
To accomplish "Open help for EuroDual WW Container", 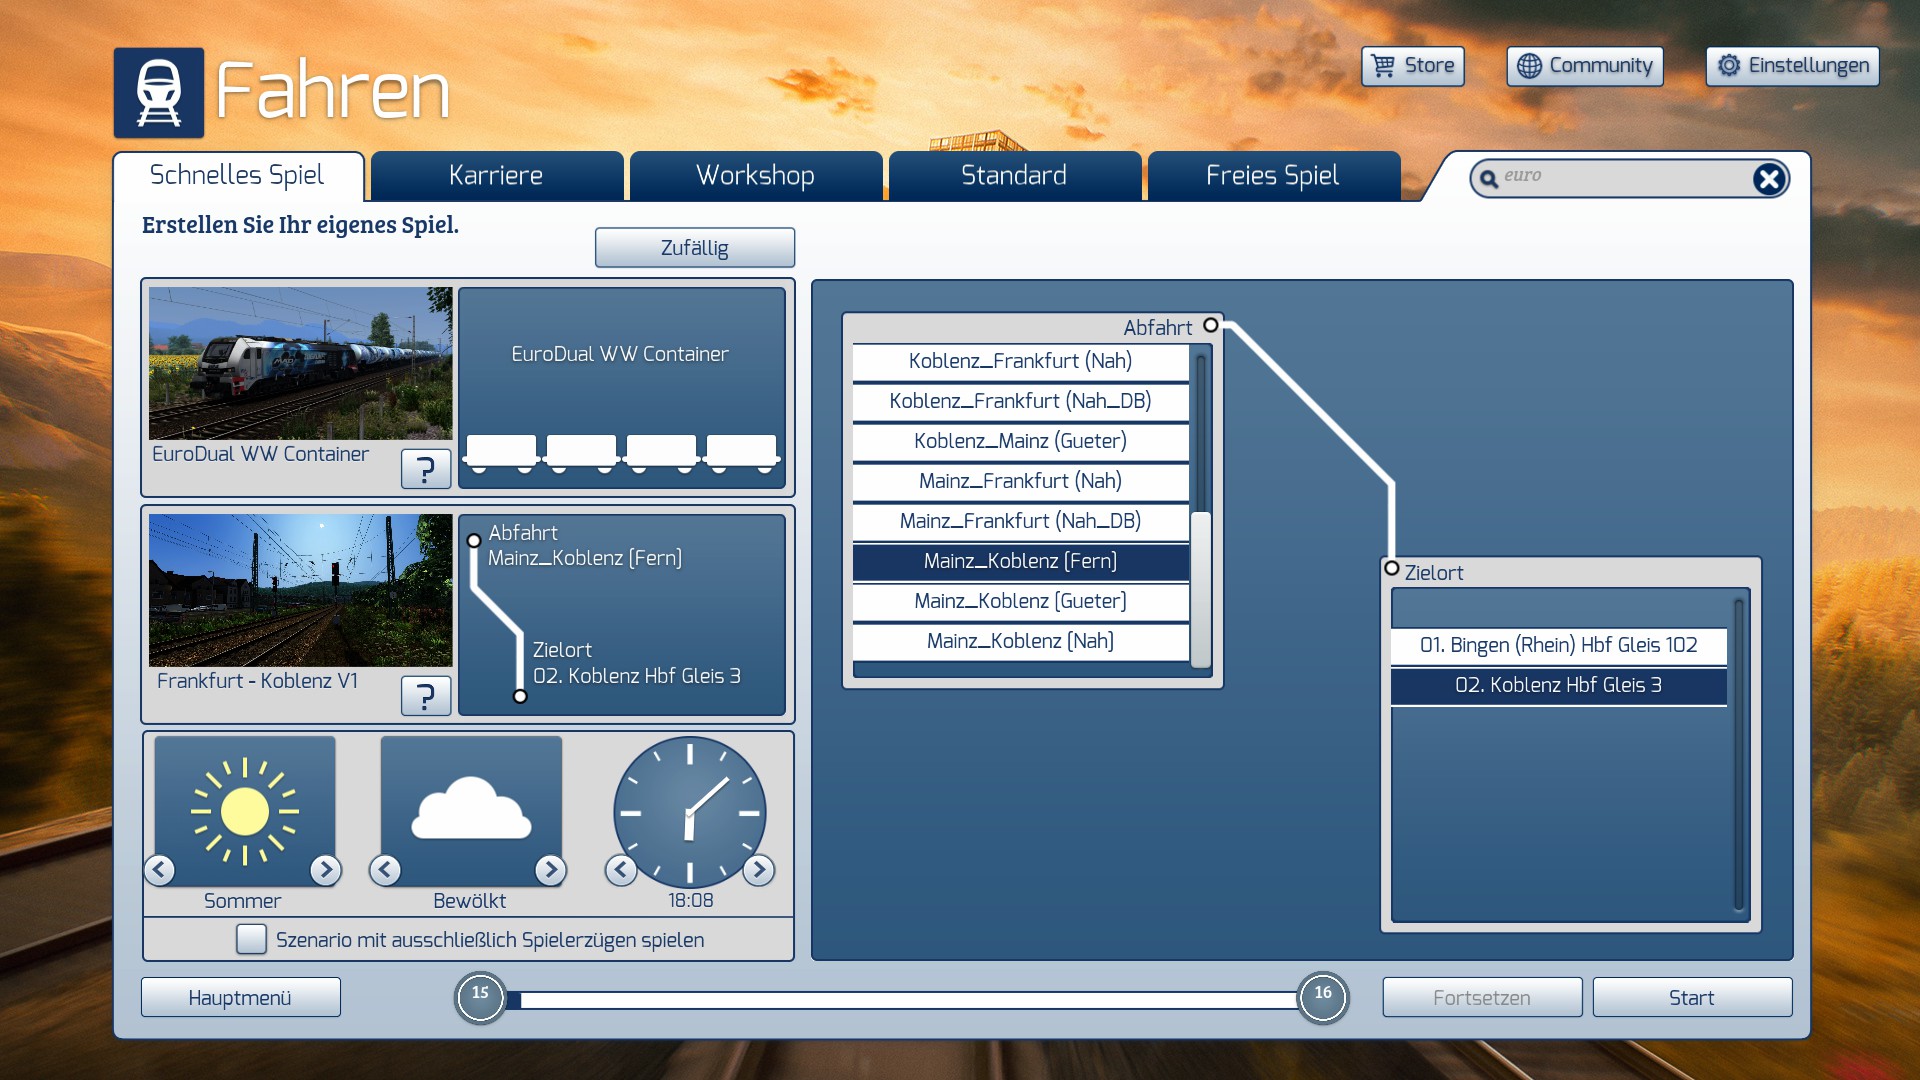I will [x=425, y=468].
